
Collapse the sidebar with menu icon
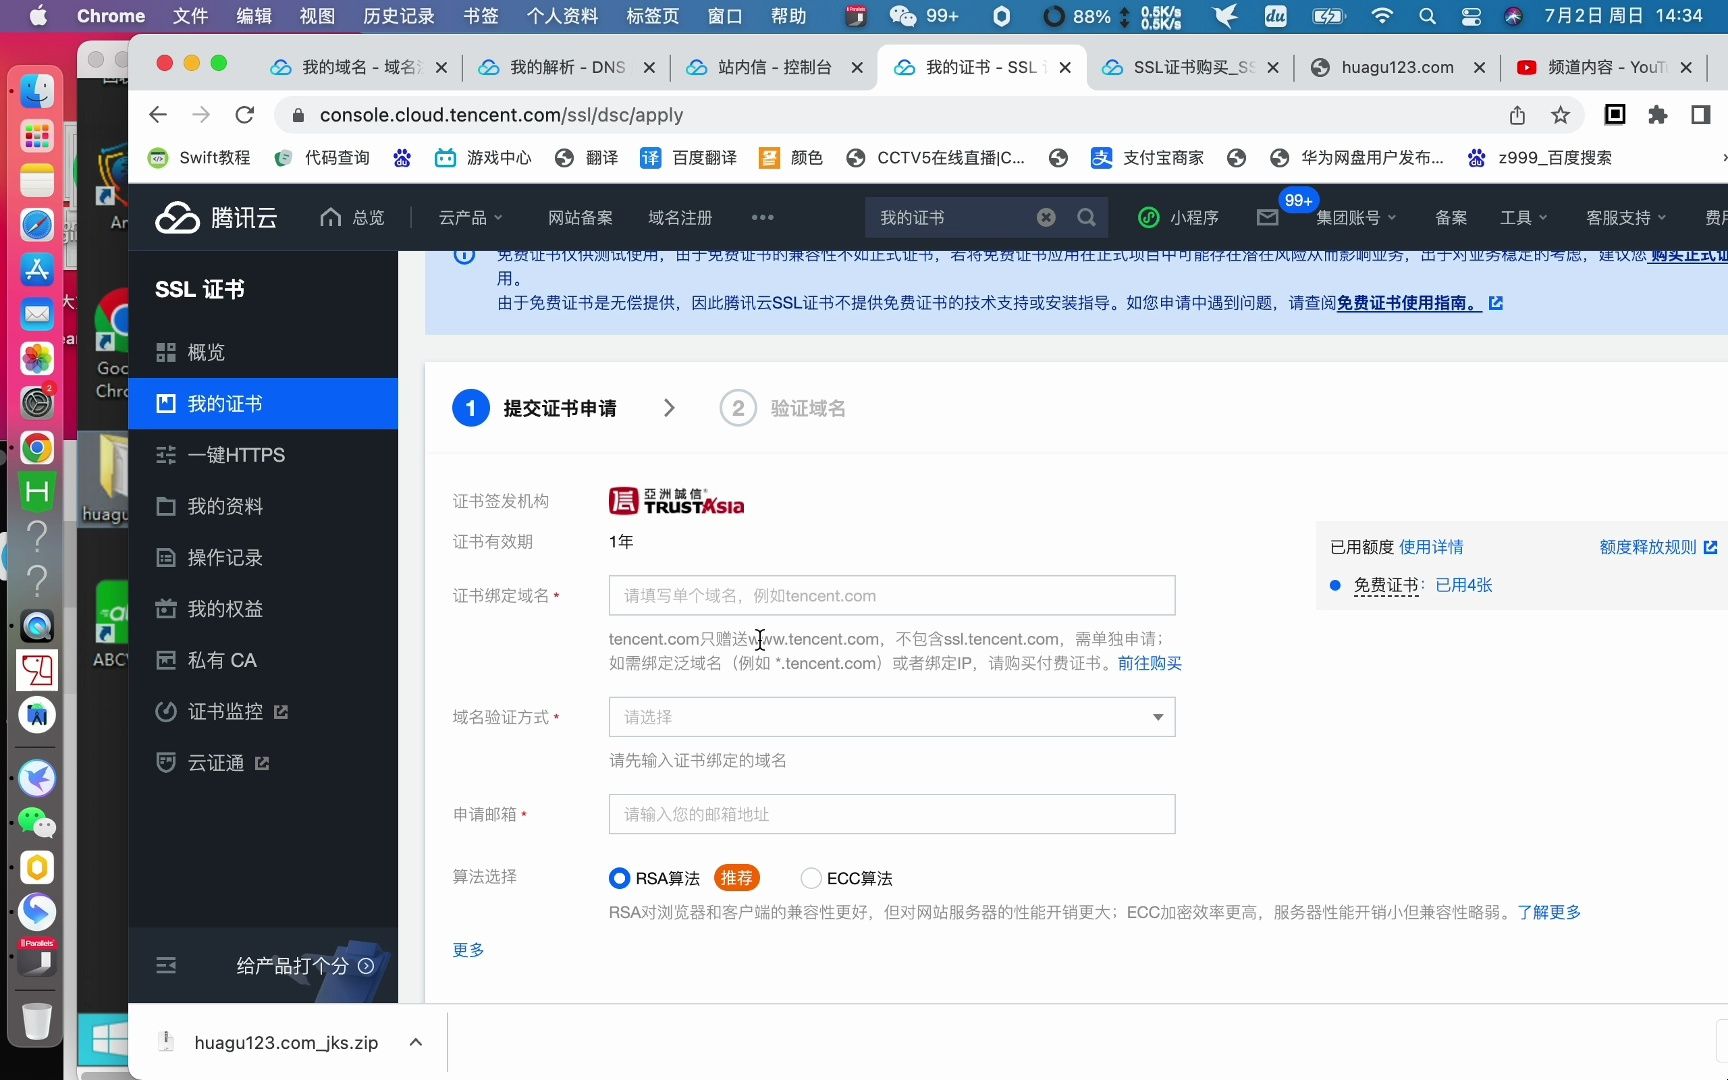166,965
